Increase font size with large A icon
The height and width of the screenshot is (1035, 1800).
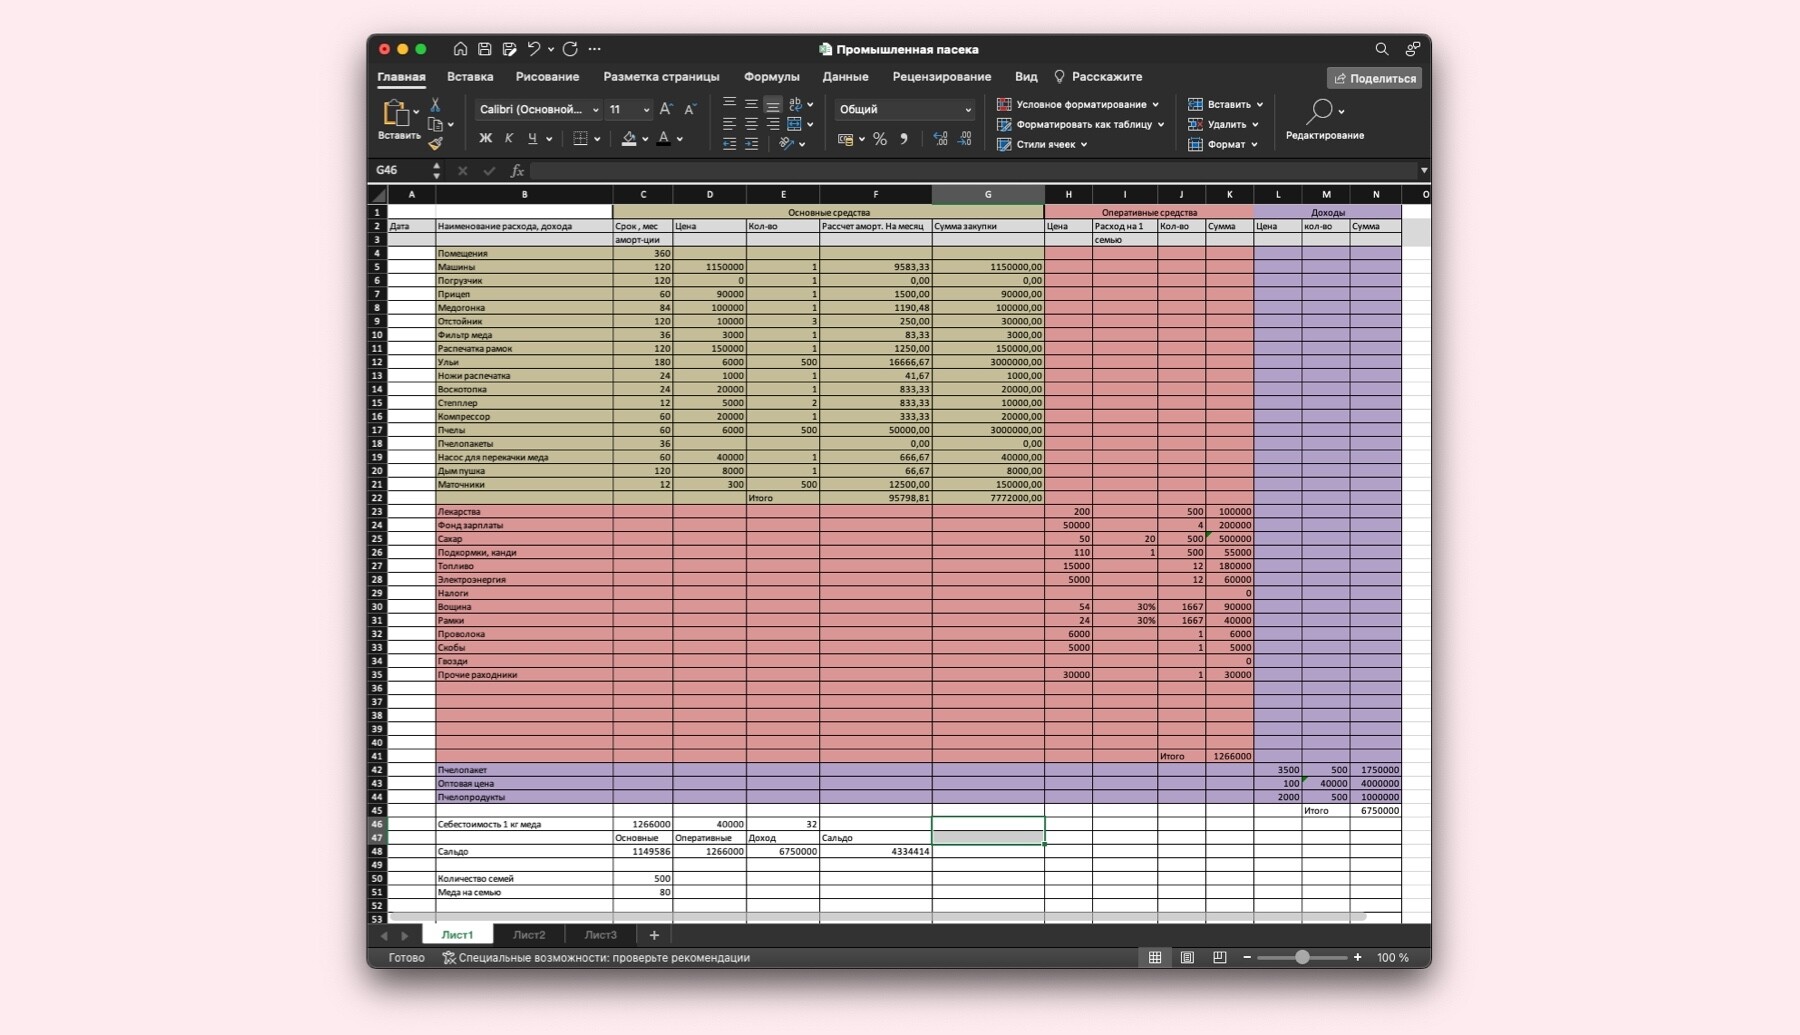[666, 109]
